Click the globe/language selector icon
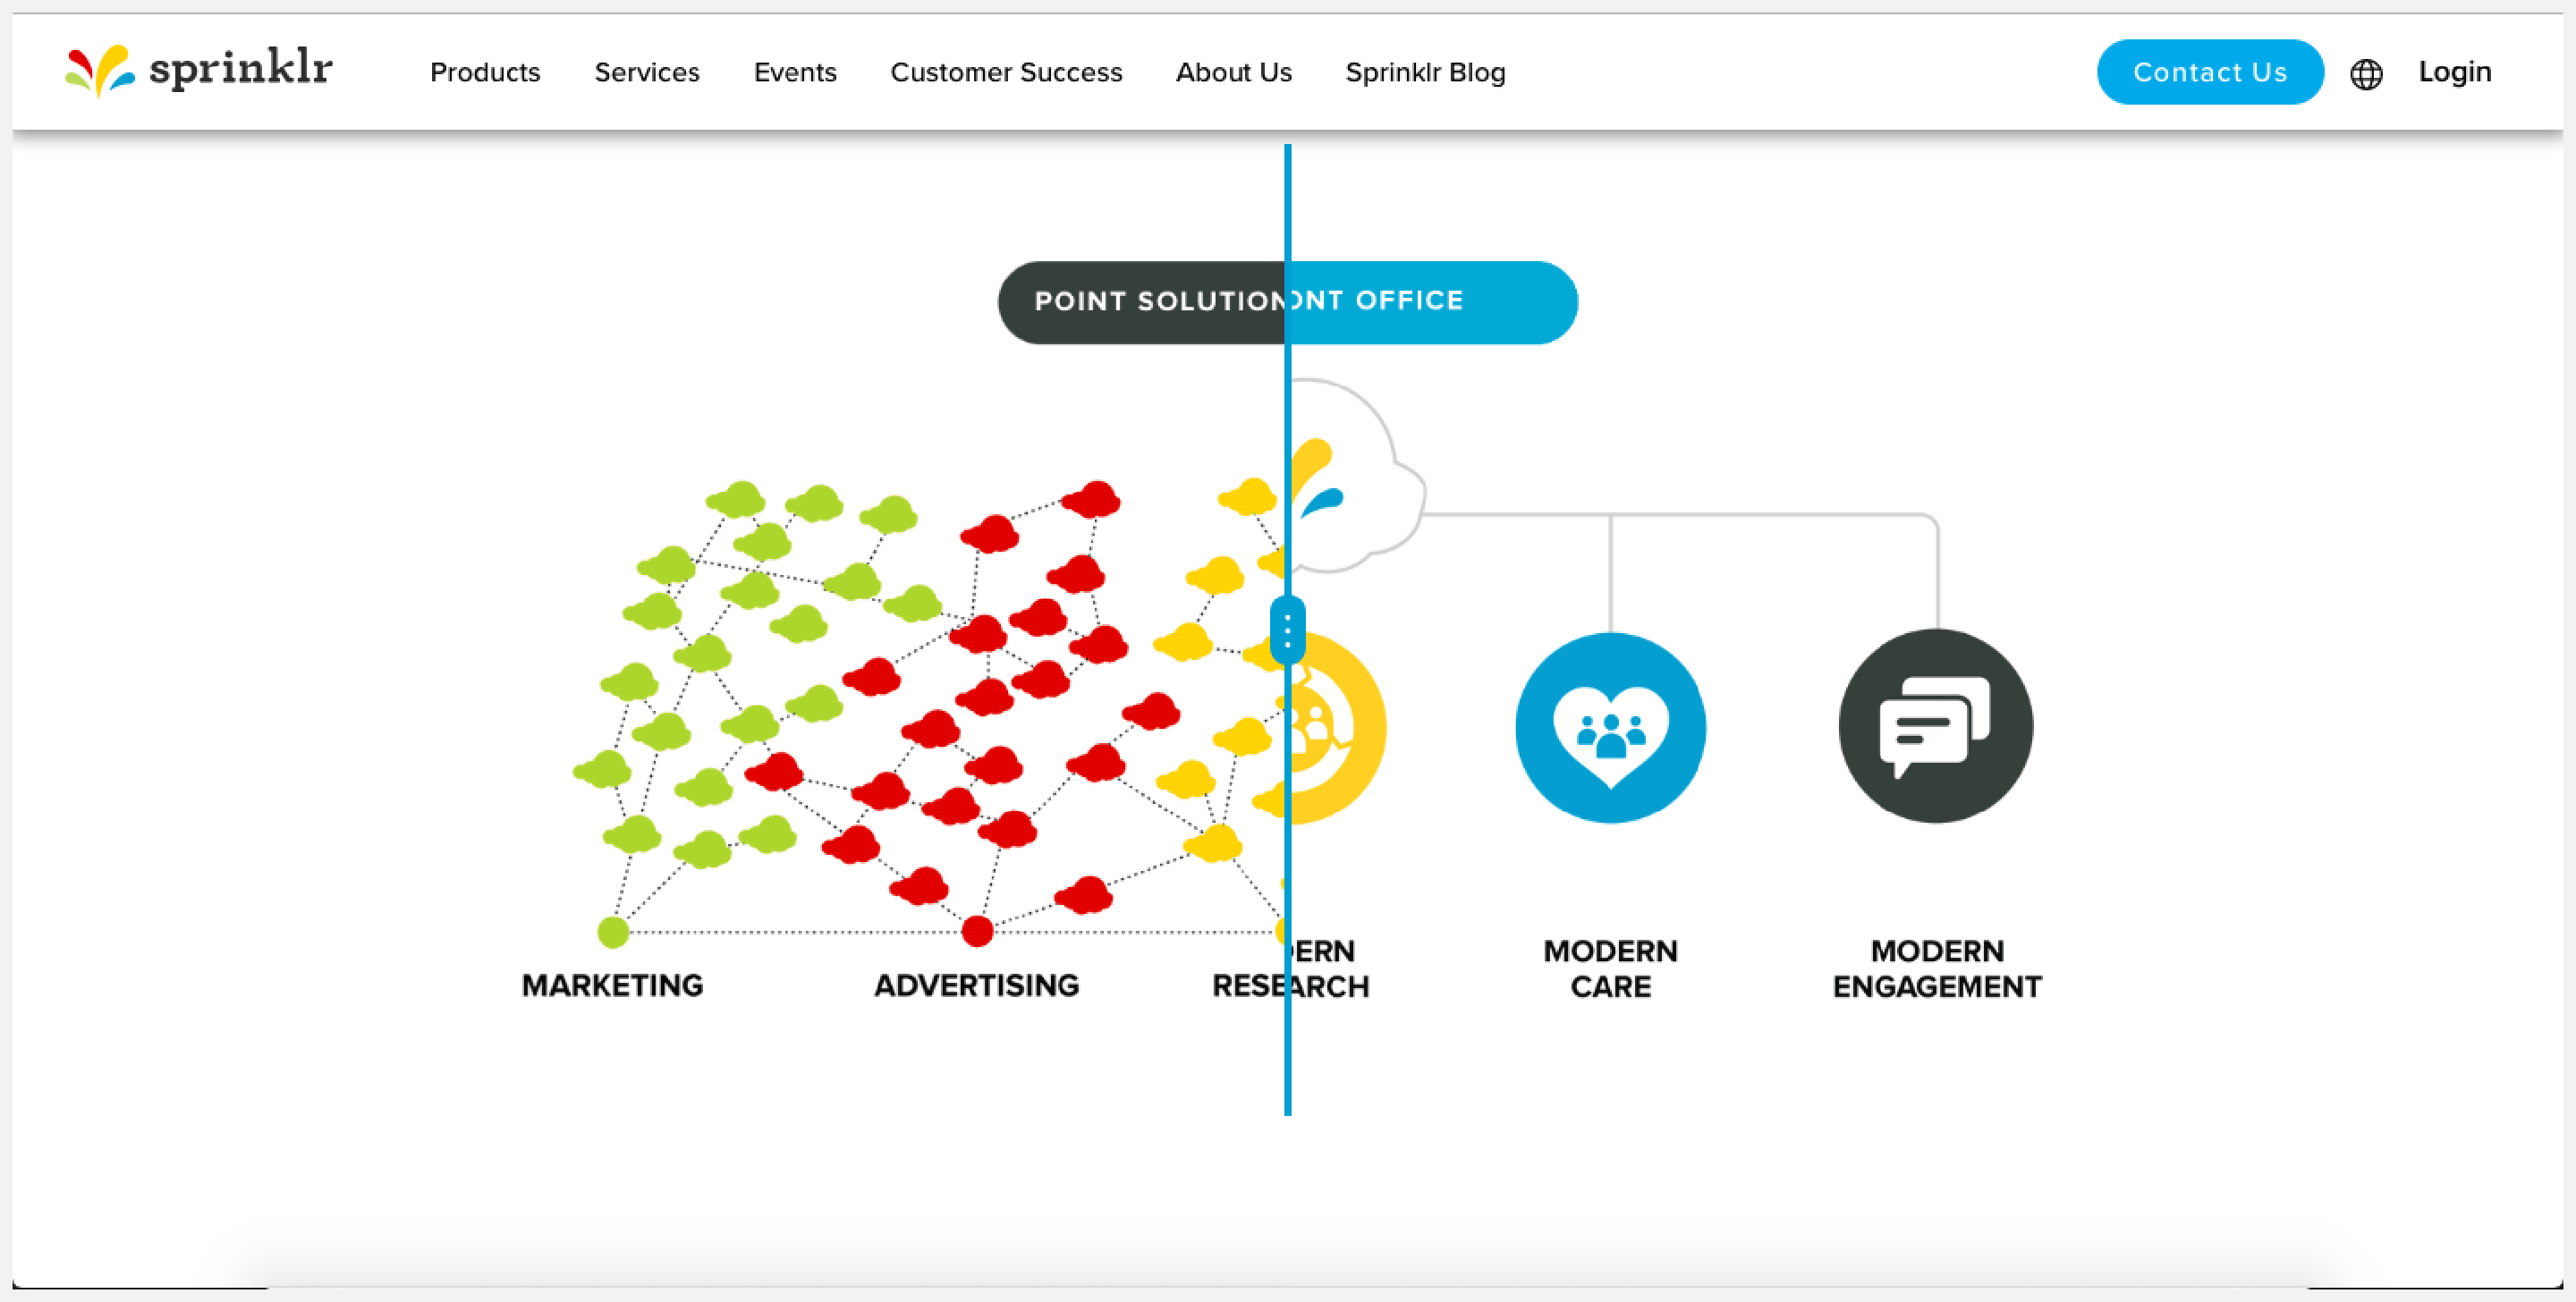Image resolution: width=2576 pixels, height=1302 pixels. (x=2365, y=73)
